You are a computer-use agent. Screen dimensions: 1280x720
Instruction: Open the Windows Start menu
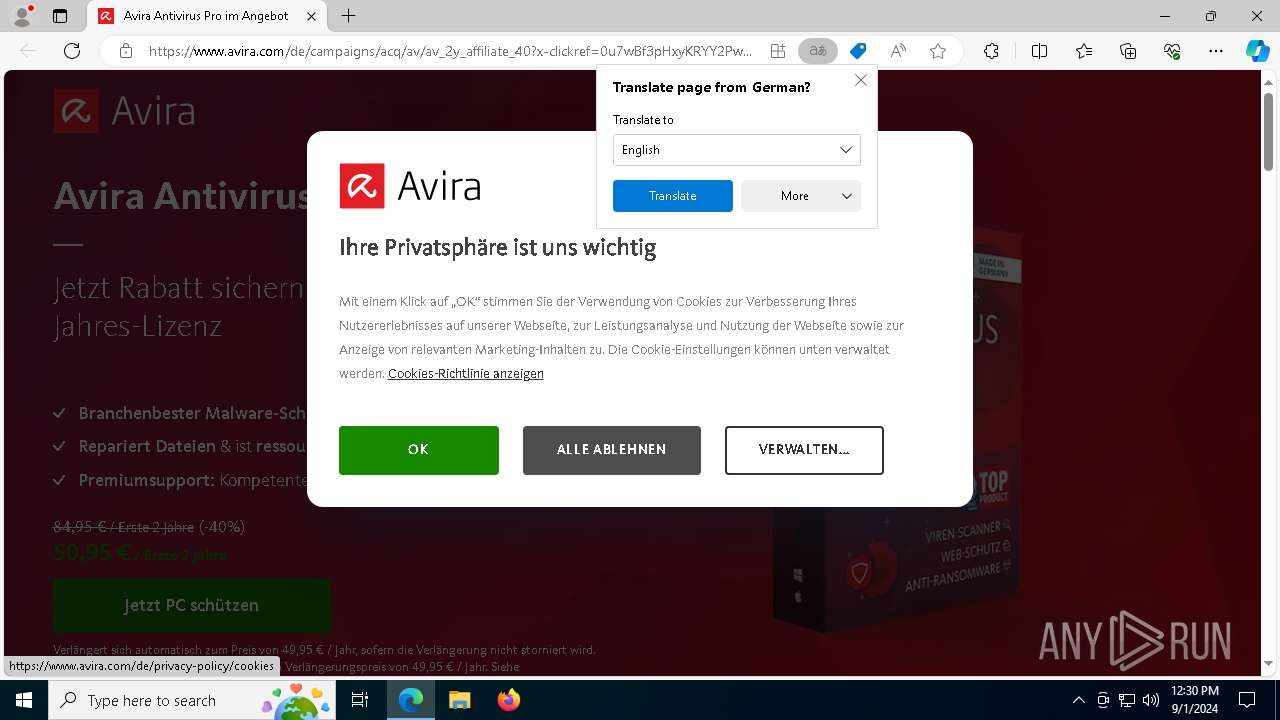pyautogui.click(x=24, y=700)
